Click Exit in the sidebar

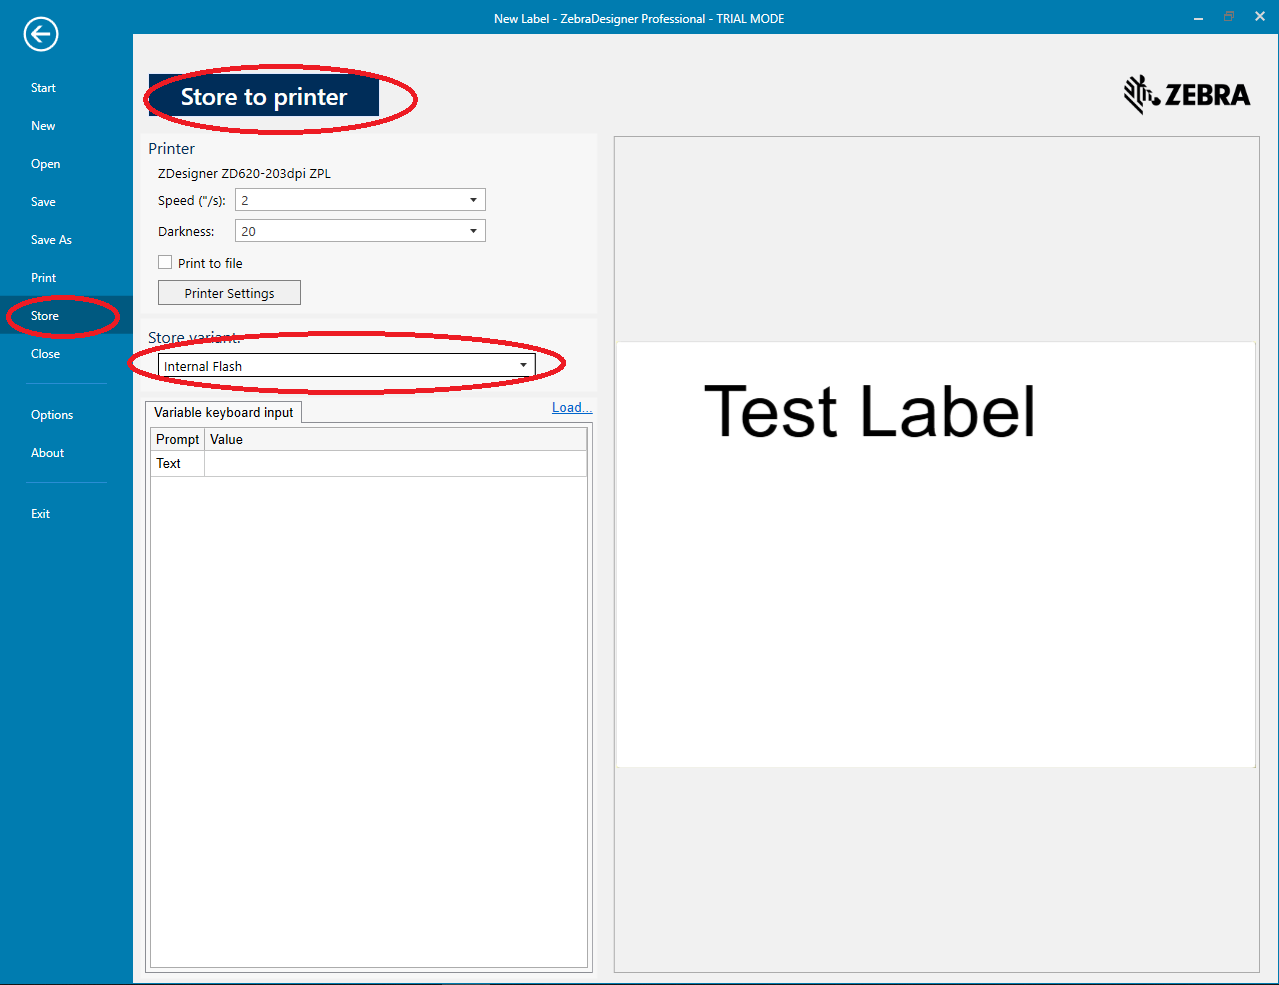(40, 513)
